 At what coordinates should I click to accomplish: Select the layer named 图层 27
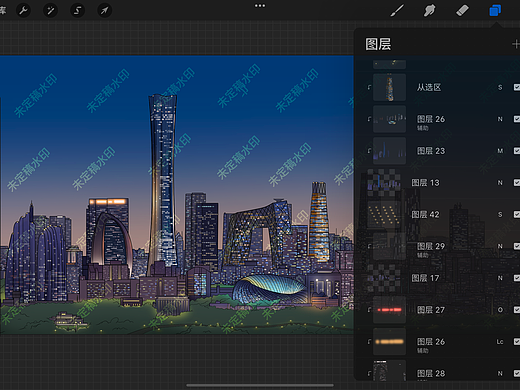(x=431, y=310)
